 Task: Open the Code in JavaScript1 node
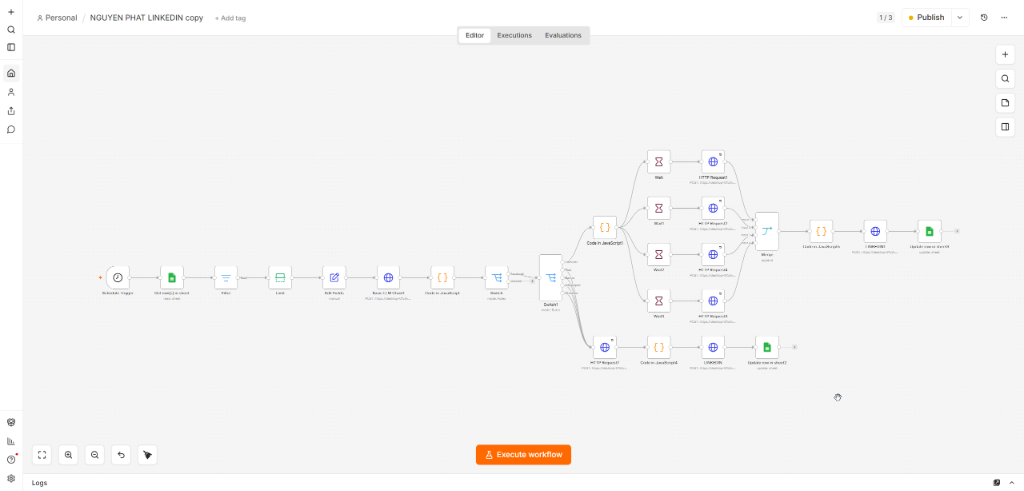pos(605,228)
